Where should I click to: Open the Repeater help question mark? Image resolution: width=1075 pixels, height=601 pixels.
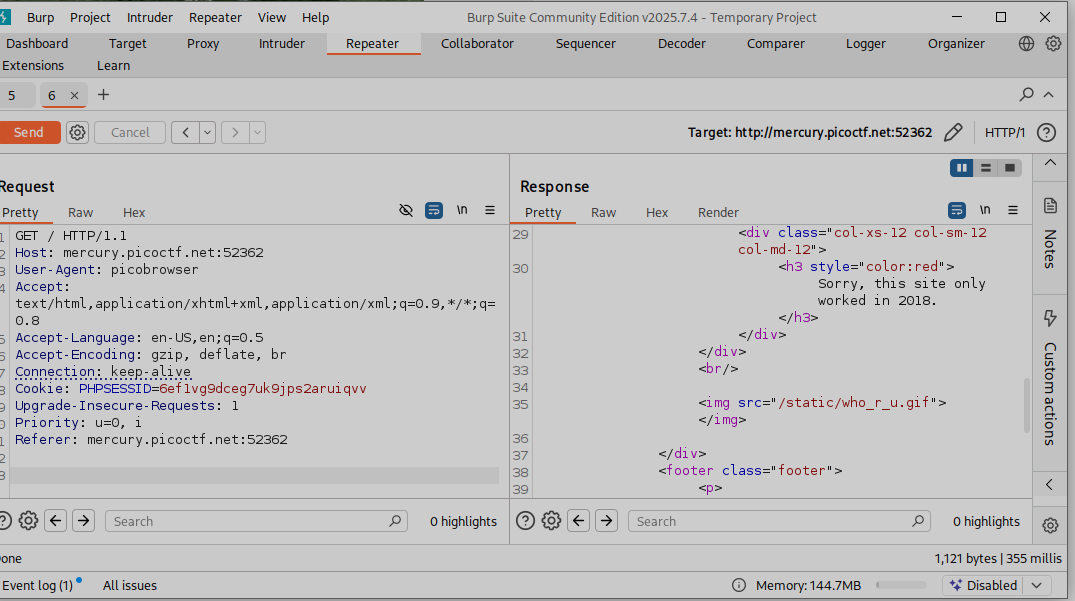click(1046, 132)
